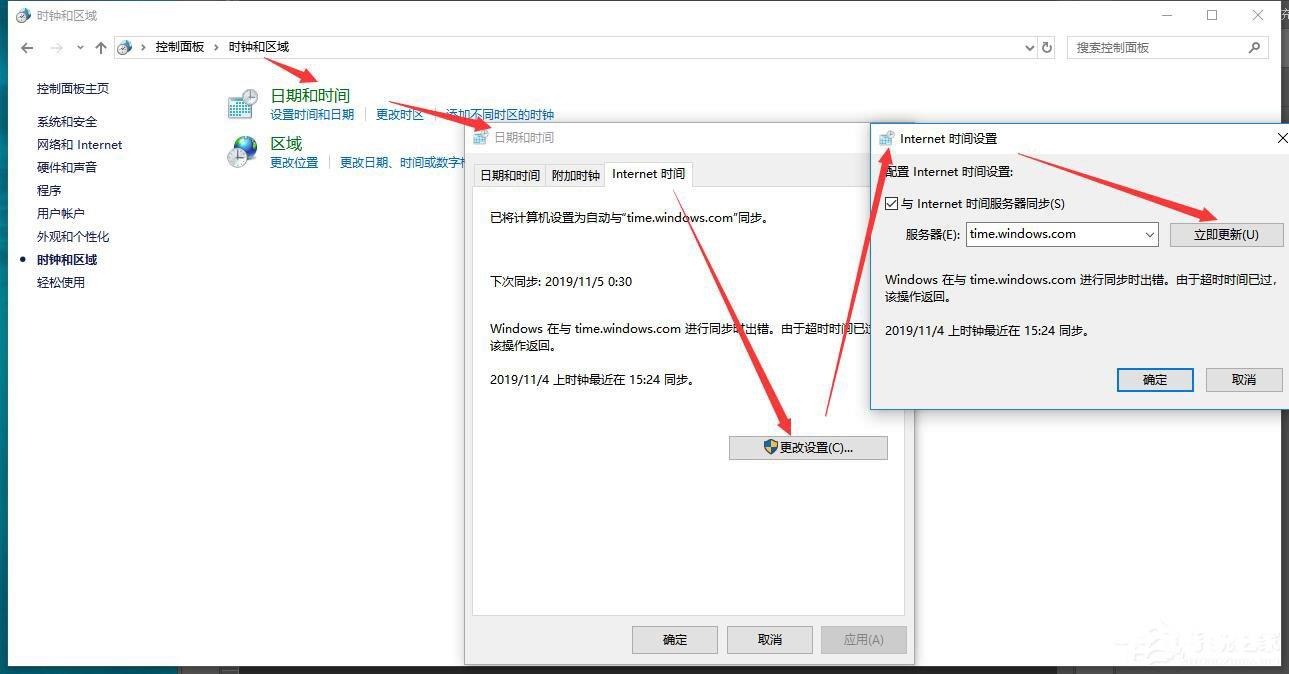Switch to the 附加时钟 tab
The width and height of the screenshot is (1289, 674).
[x=575, y=175]
